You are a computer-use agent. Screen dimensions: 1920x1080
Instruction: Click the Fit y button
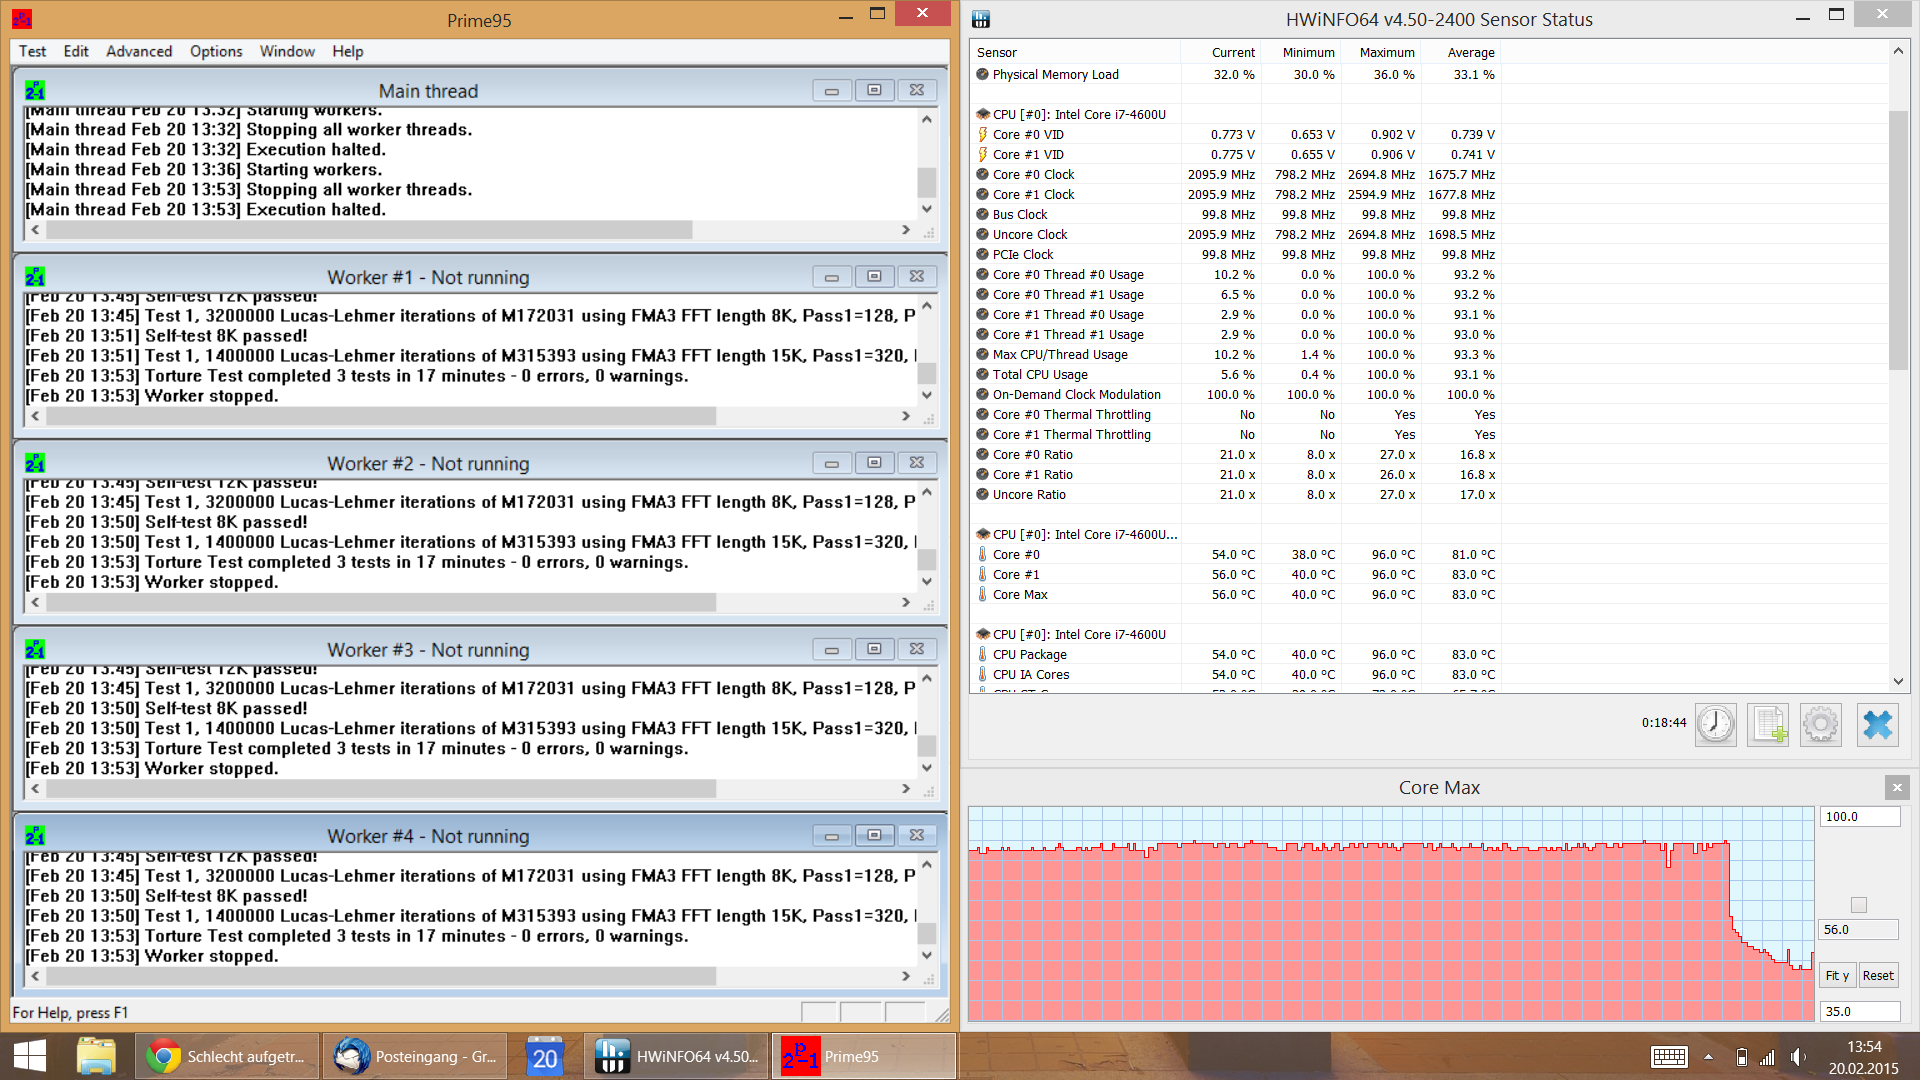(1837, 975)
